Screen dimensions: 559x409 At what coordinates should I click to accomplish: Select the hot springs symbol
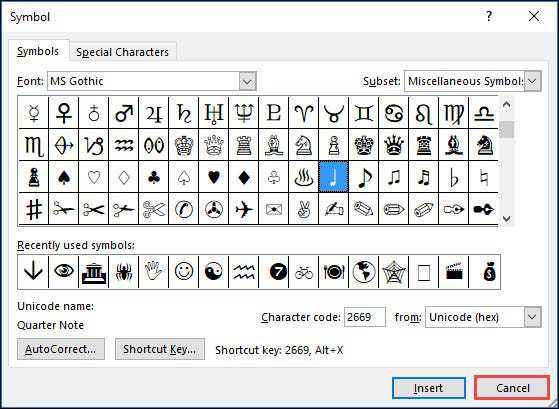[304, 177]
